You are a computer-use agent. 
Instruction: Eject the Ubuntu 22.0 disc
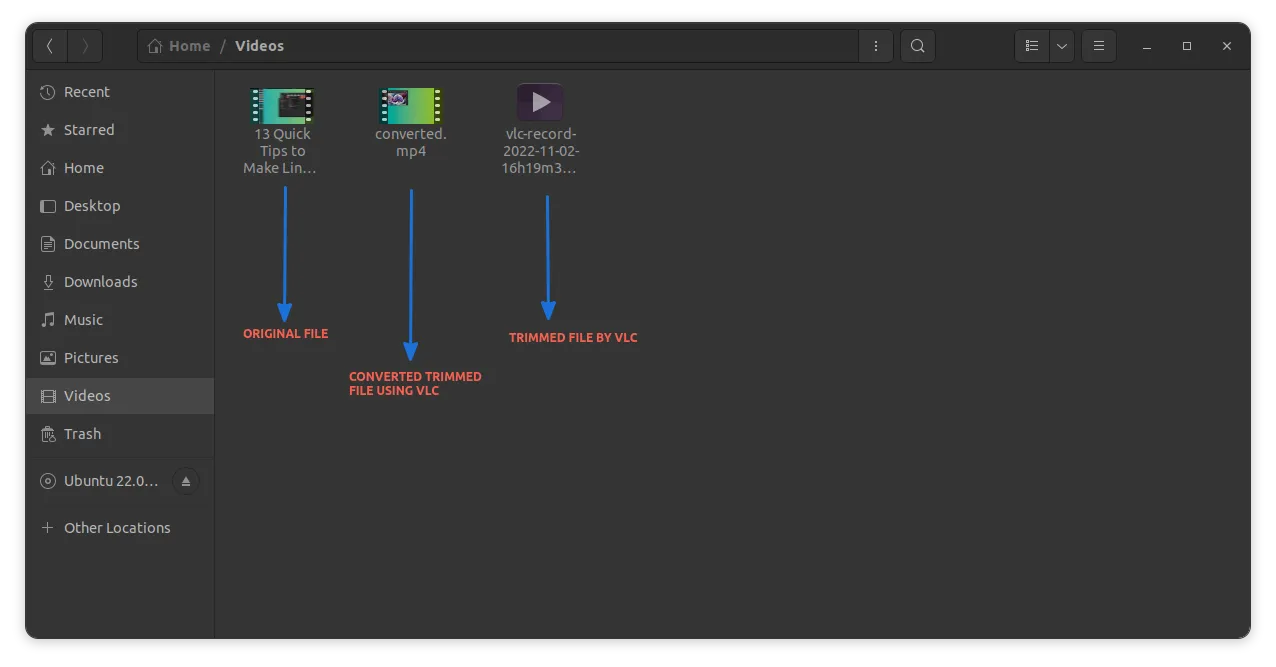click(x=185, y=481)
